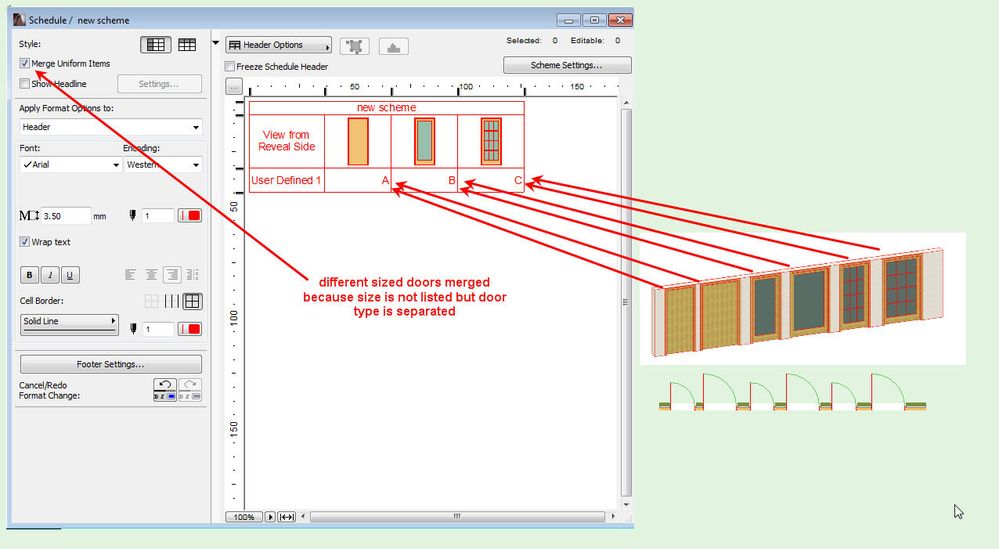999x549 pixels.
Task: Toggle the Wrap text checkbox
Action: [x=24, y=241]
